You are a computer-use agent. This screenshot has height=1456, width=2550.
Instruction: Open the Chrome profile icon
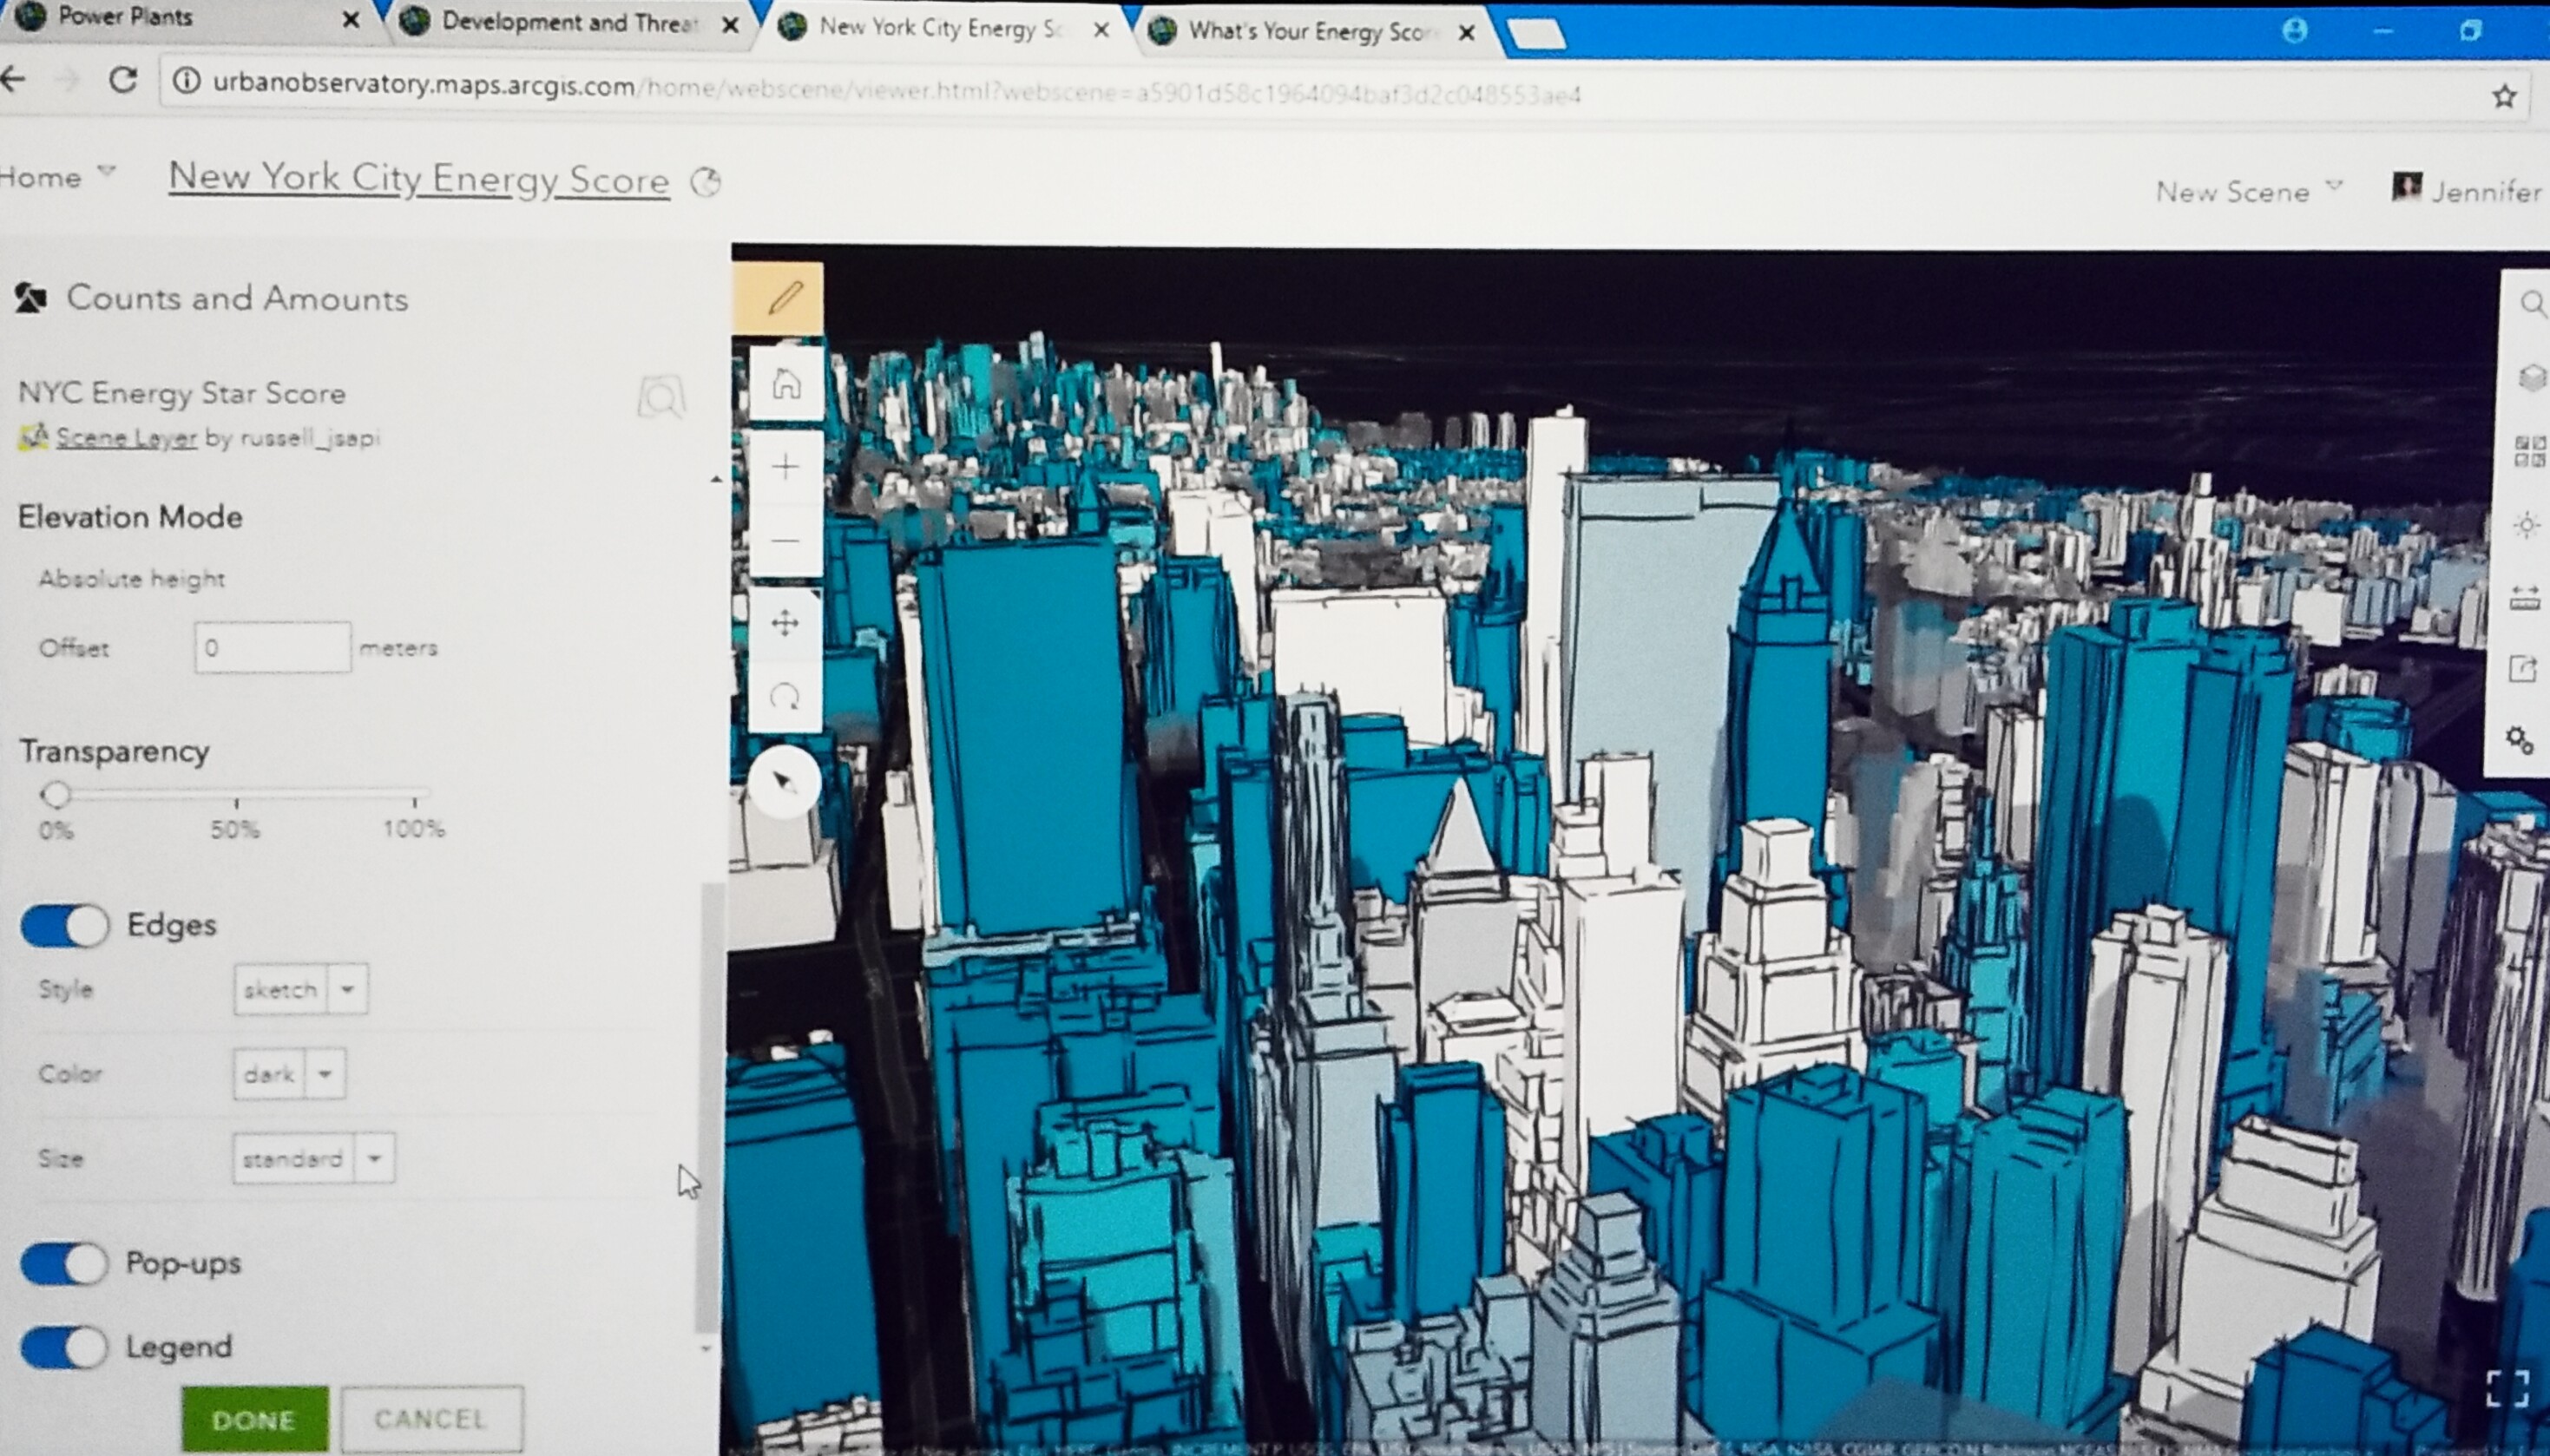2294,31
